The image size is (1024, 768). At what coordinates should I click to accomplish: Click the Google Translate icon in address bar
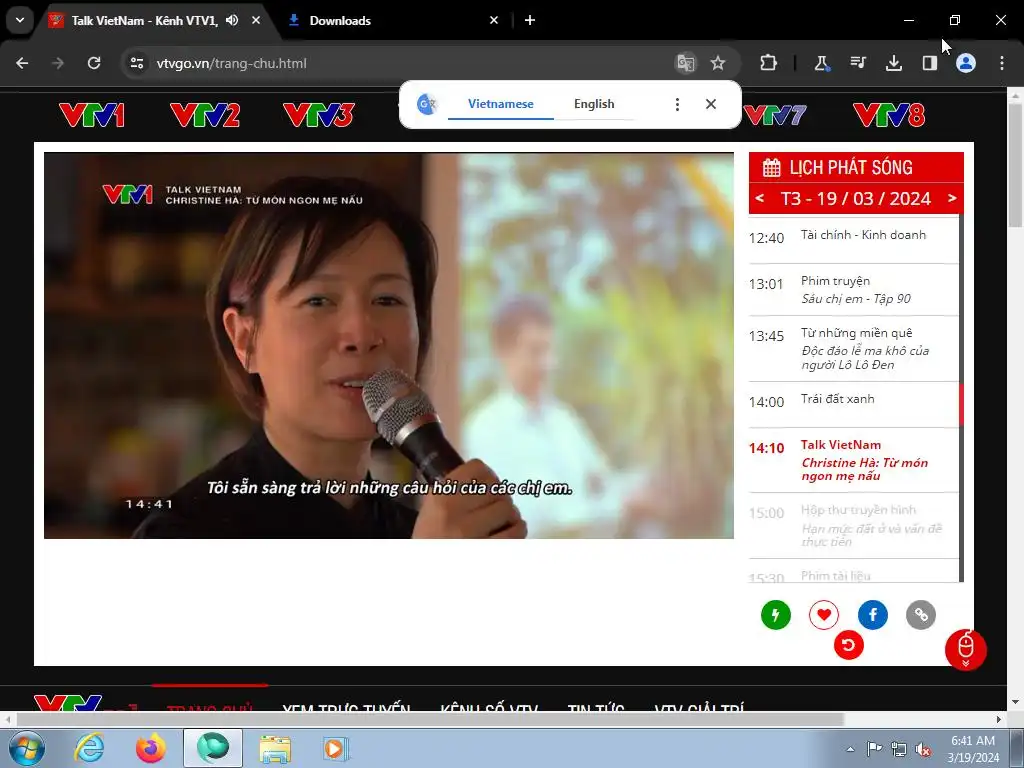[685, 63]
